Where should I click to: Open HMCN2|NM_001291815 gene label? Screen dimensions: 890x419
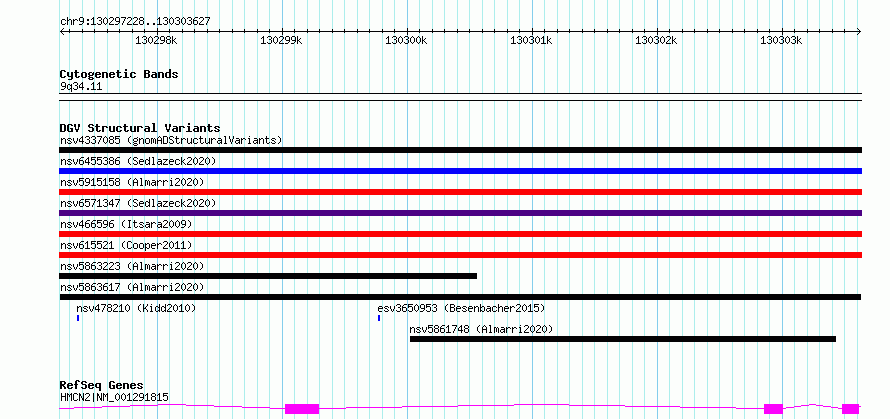(114, 397)
